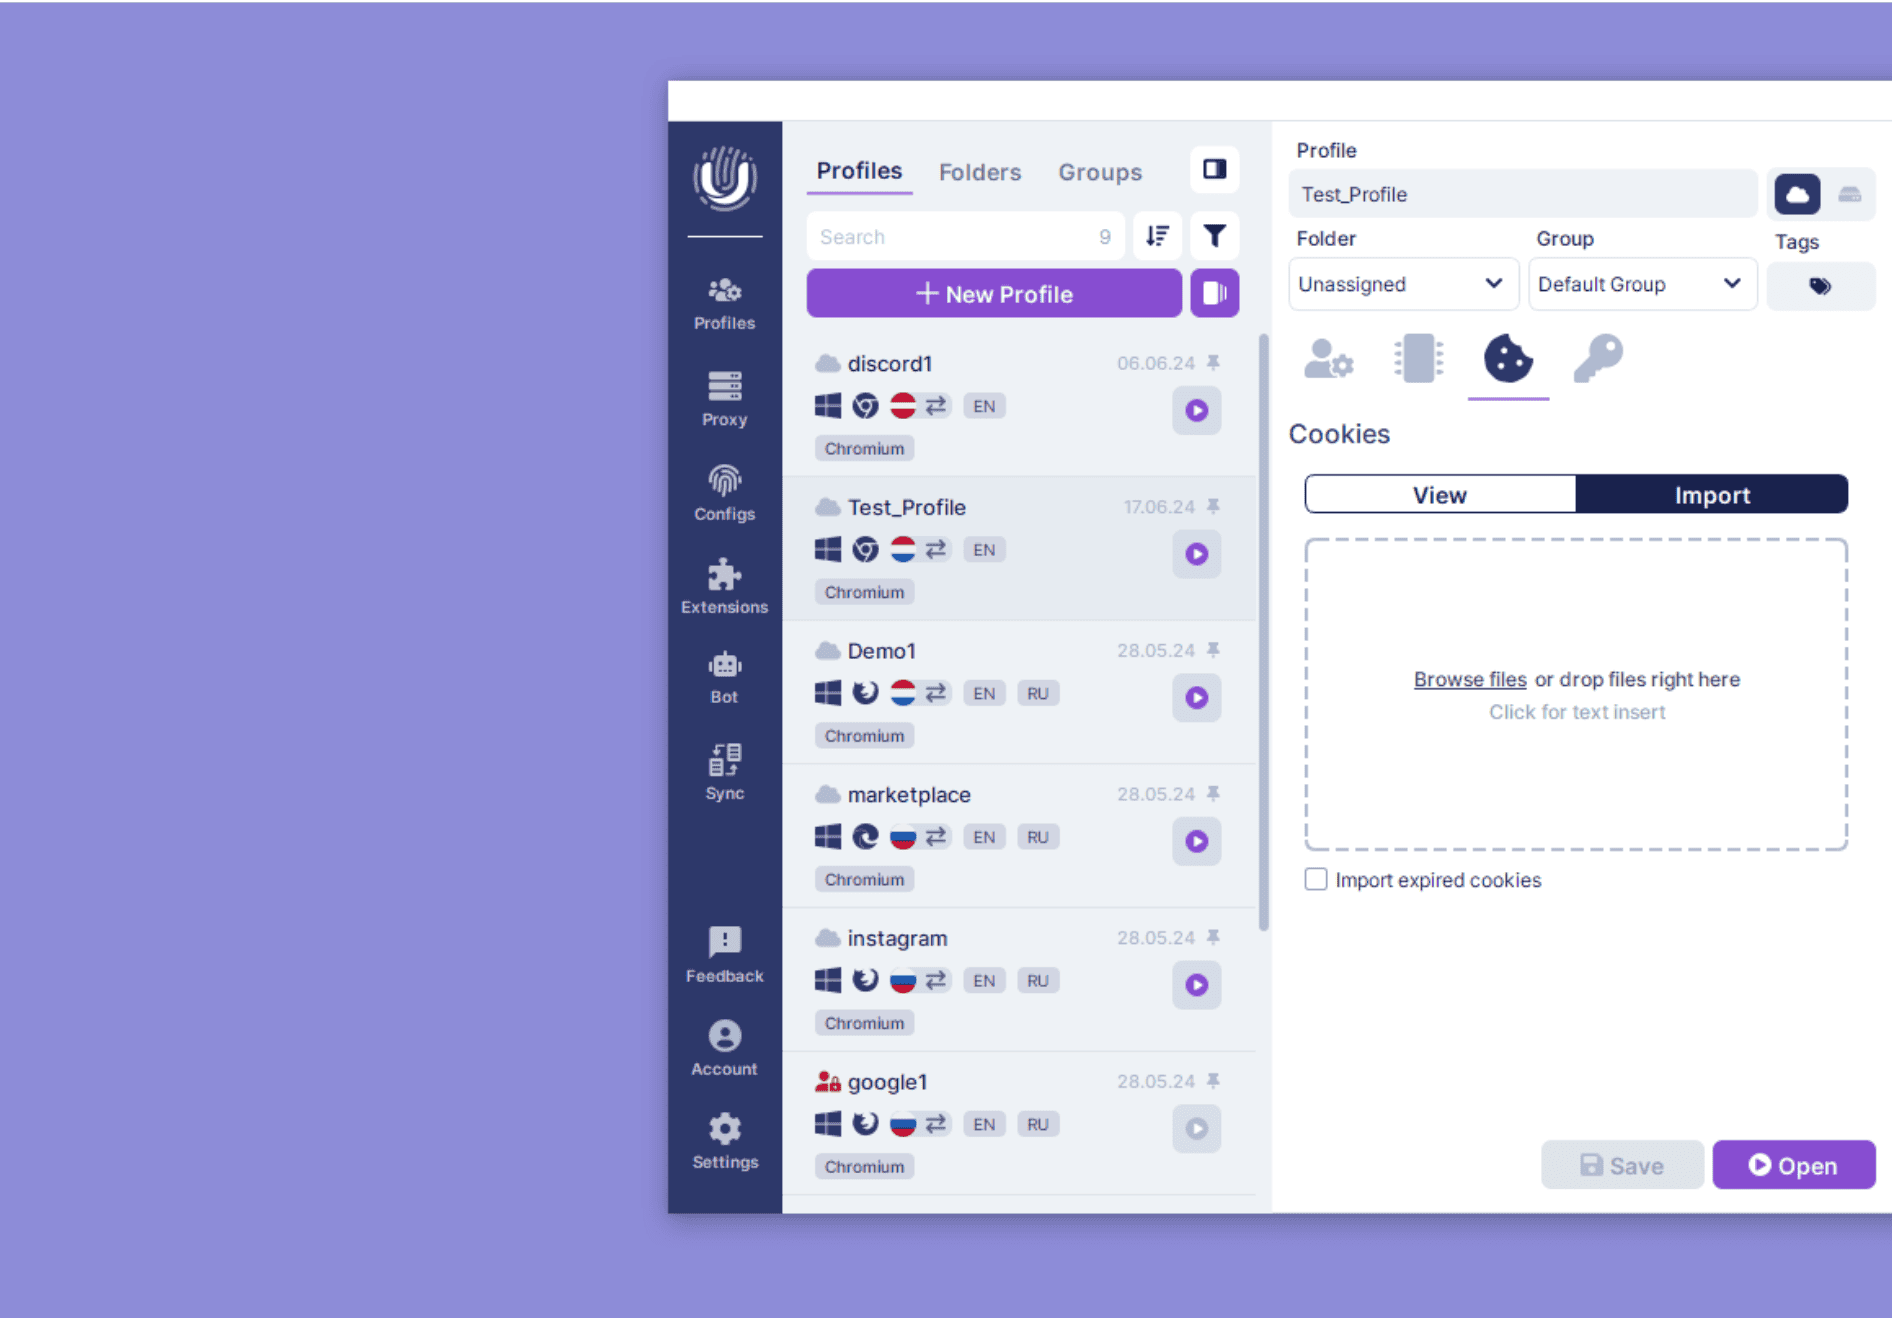Open the Proxy section in sidebar
Viewport: 1892px width, 1318px height.
724,399
